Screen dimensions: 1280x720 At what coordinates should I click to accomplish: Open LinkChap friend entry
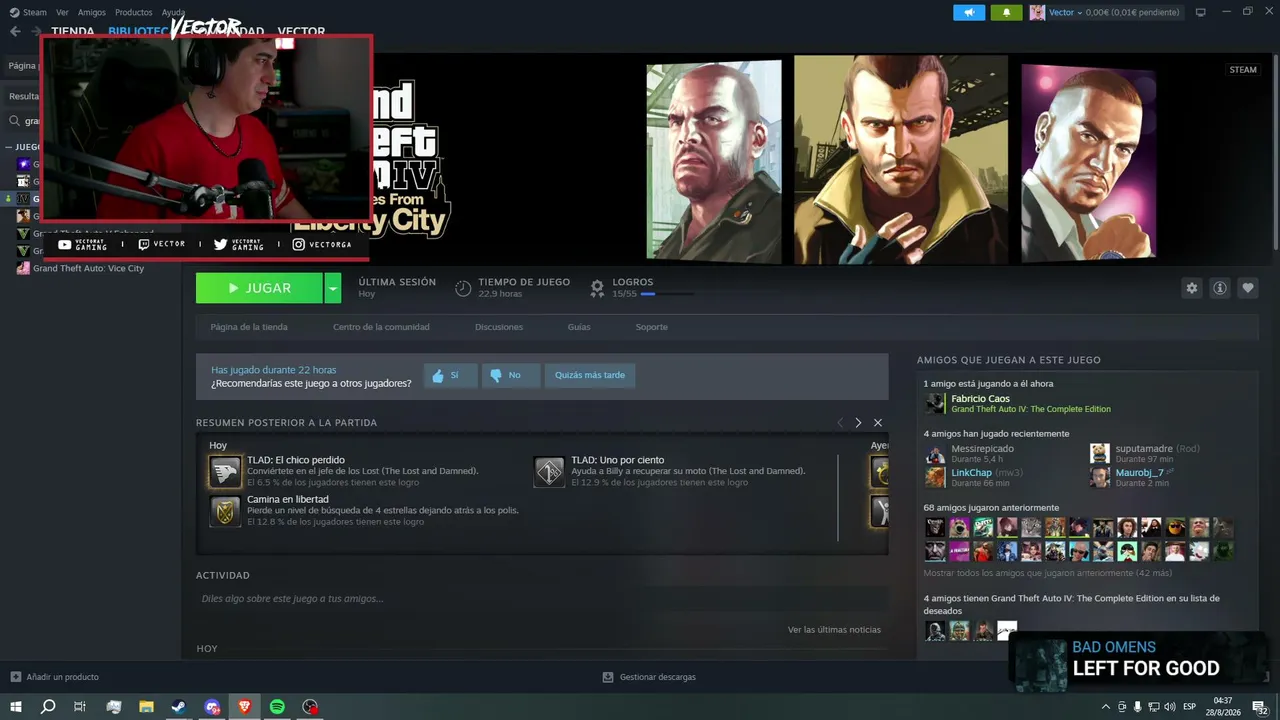coord(971,473)
